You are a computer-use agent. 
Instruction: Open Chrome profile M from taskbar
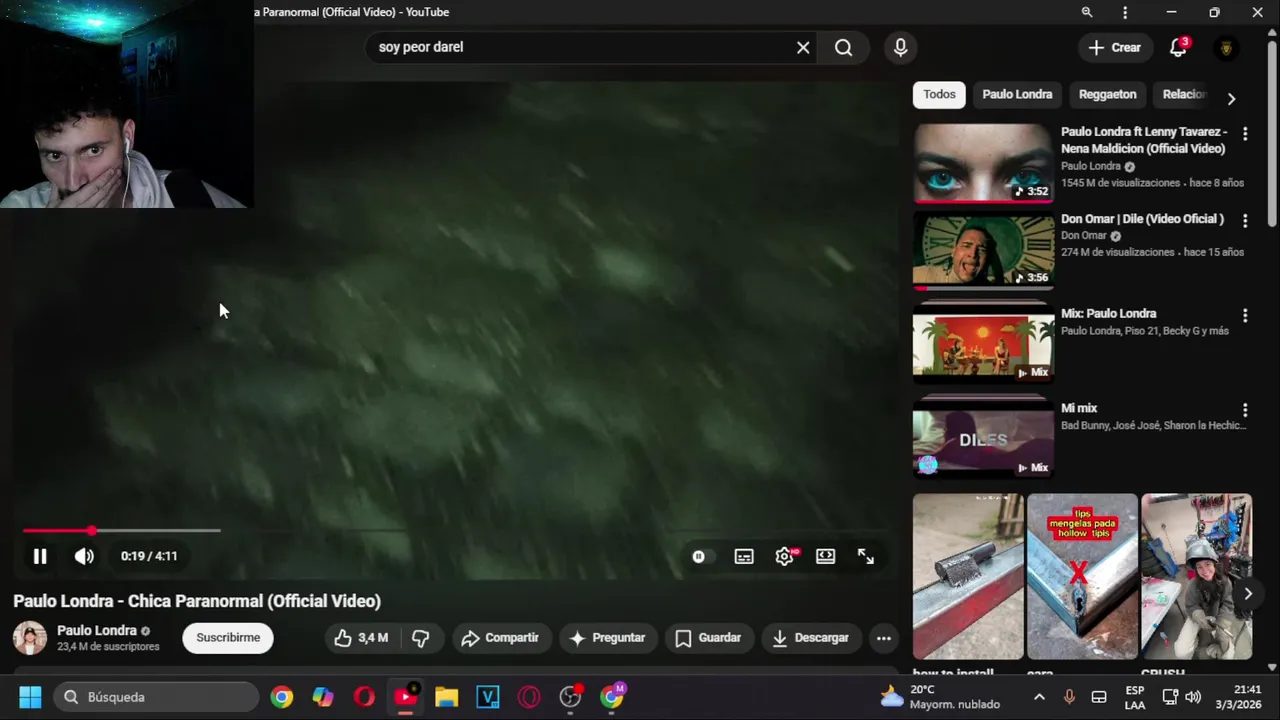click(x=612, y=697)
